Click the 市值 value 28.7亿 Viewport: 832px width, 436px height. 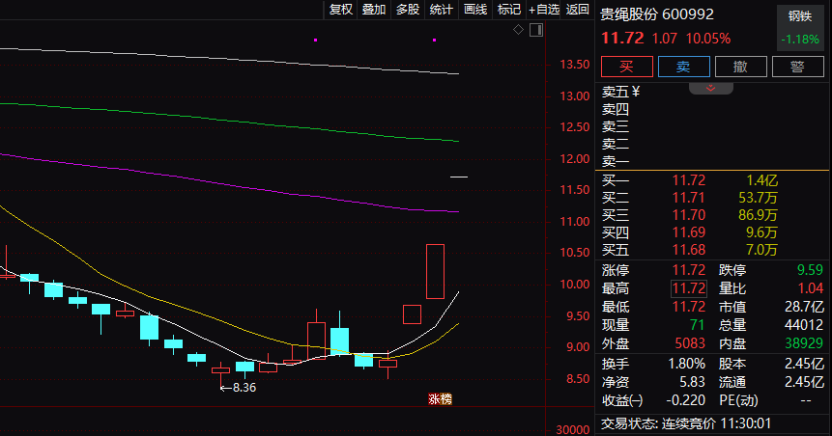804,307
